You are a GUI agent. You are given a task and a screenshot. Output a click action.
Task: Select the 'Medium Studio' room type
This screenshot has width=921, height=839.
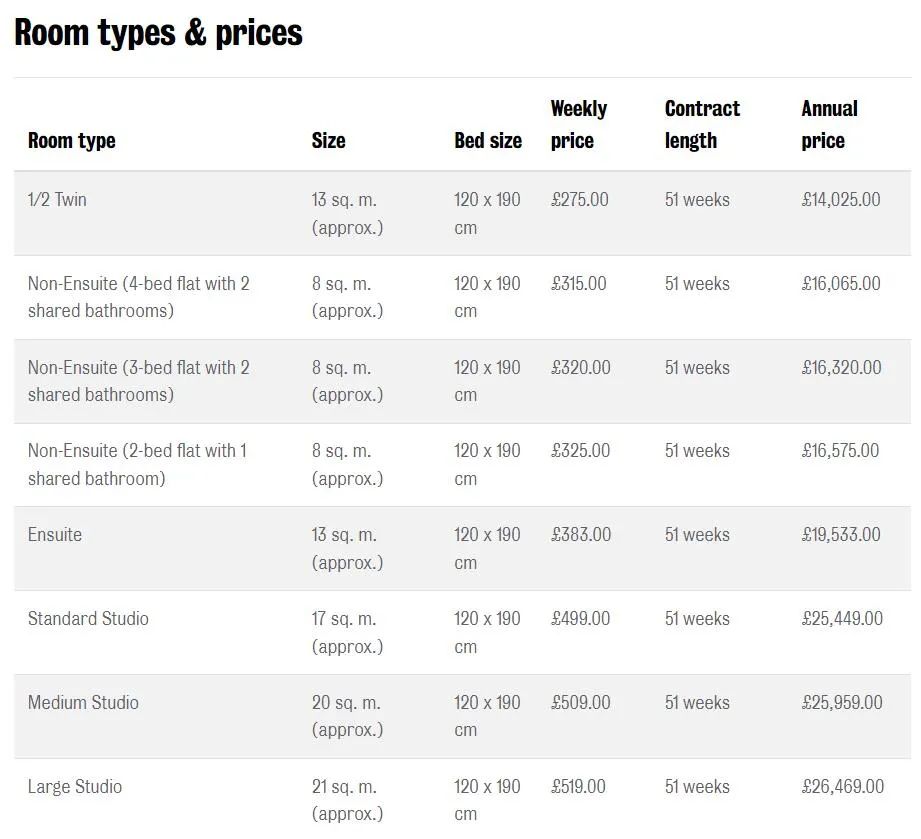83,703
